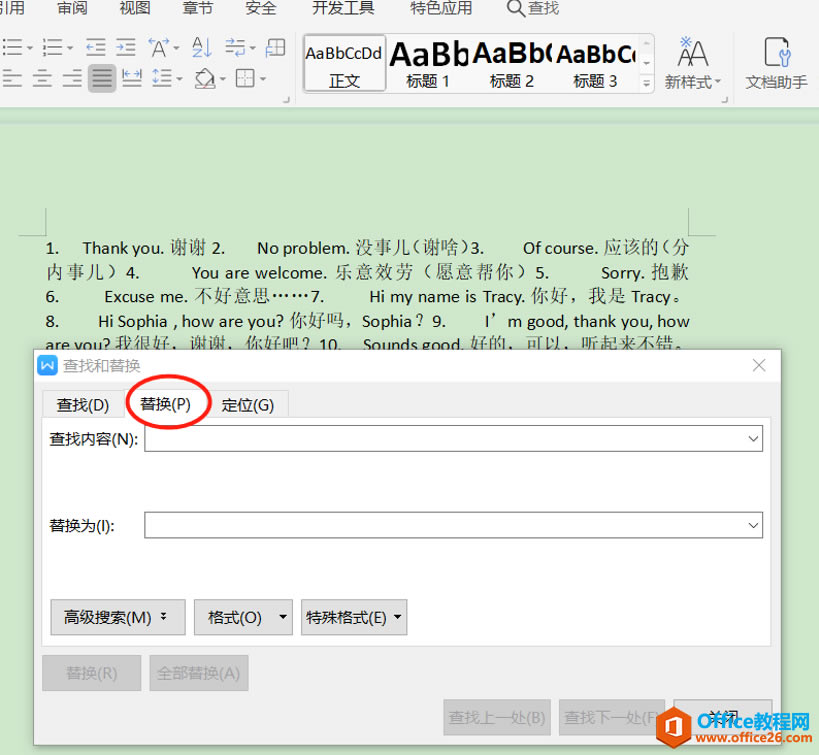Click the line spacing icon
The image size is (819, 755).
(x=162, y=79)
